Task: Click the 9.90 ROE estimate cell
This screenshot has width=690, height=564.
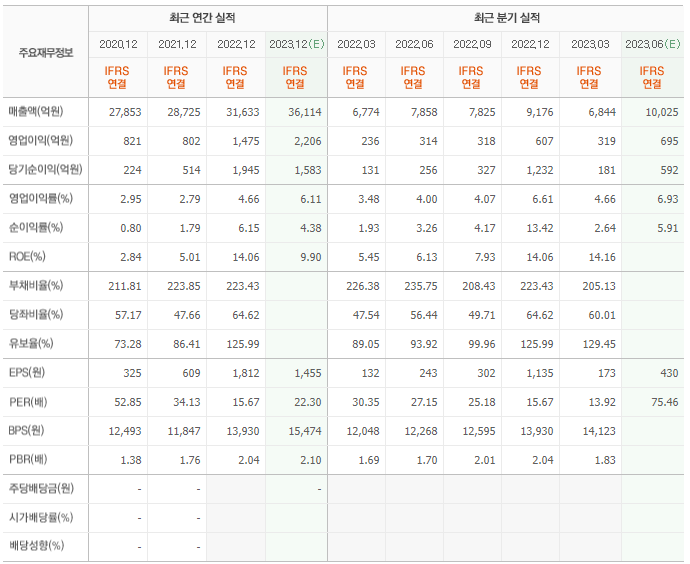Action: click(x=311, y=257)
